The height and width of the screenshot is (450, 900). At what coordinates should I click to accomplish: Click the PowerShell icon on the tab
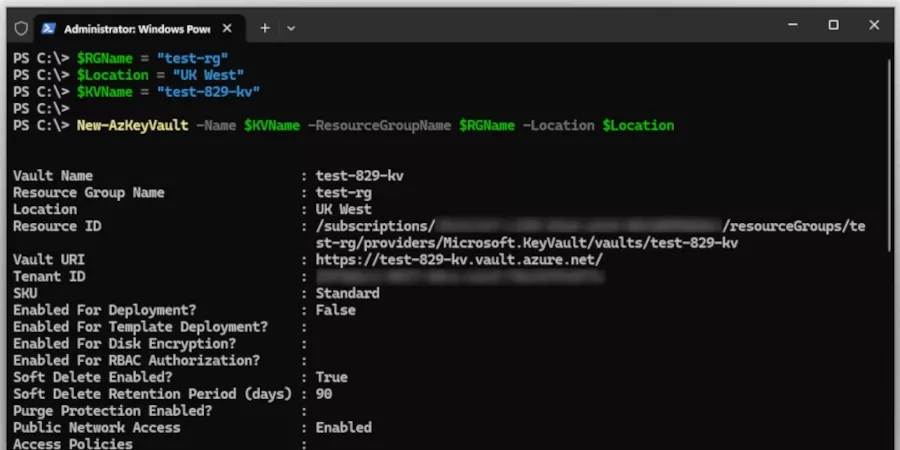48,28
